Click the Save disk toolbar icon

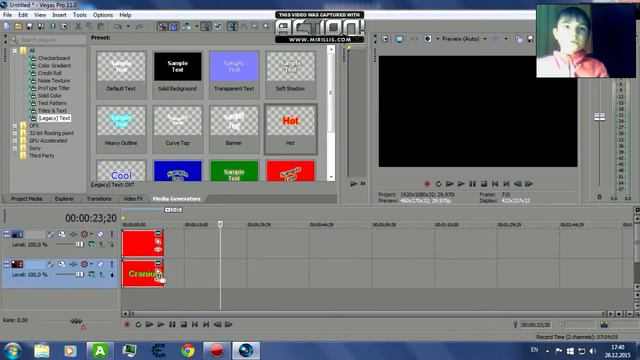(29, 27)
